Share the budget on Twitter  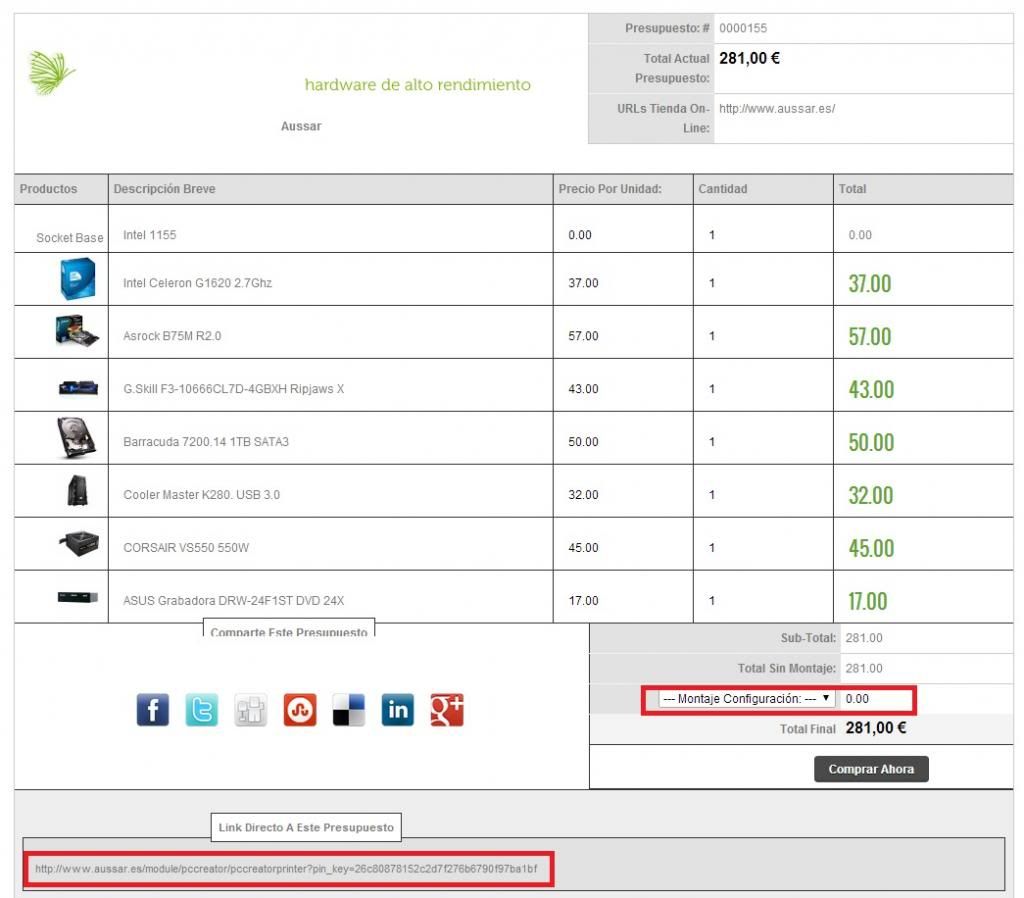click(202, 709)
